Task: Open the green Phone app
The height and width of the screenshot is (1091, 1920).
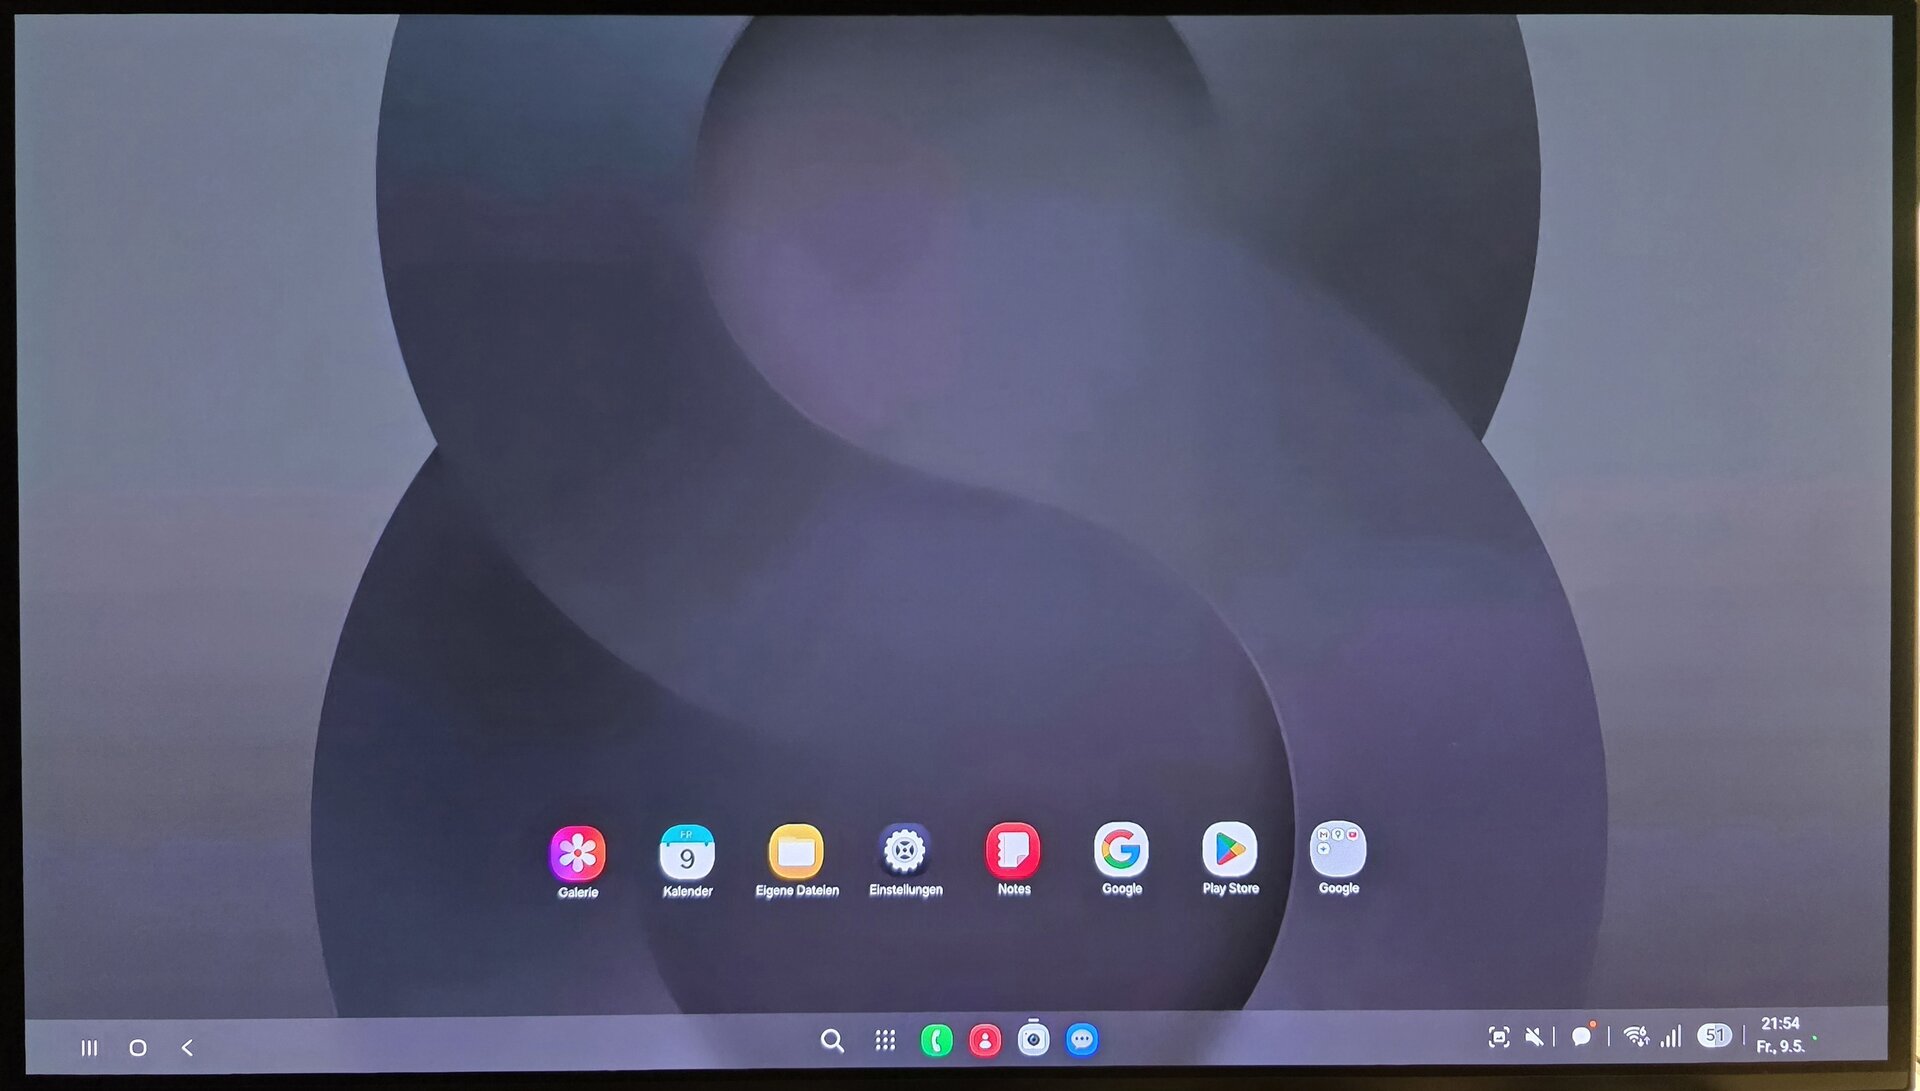Action: (936, 1041)
